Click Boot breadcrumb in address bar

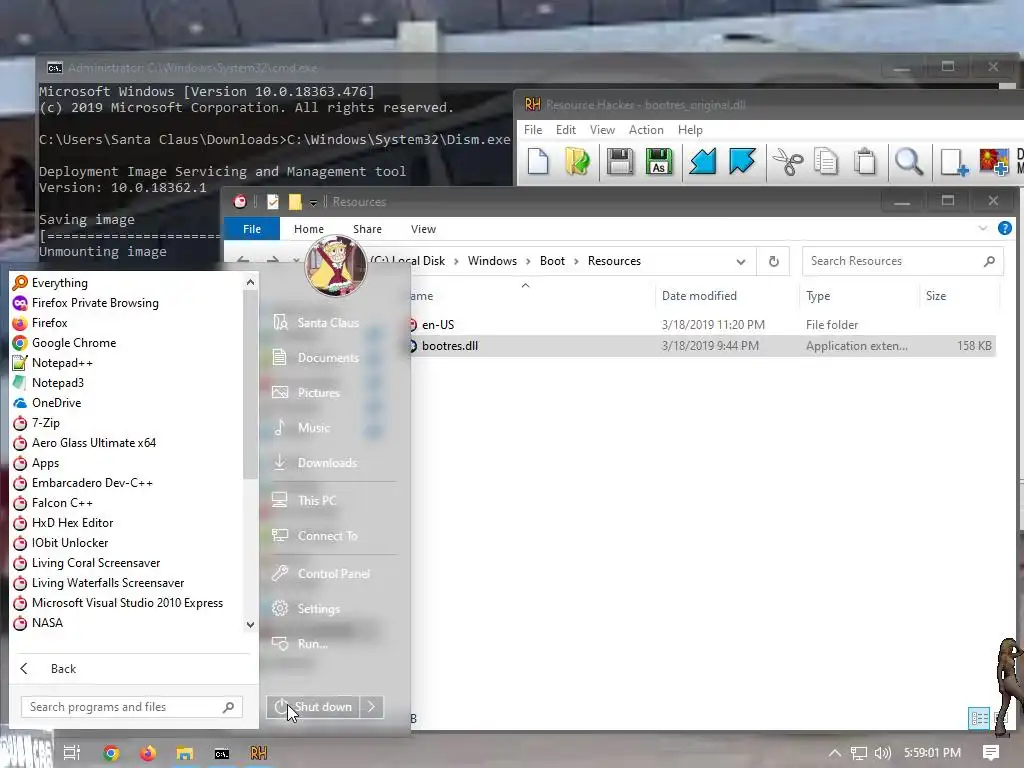pyautogui.click(x=552, y=261)
